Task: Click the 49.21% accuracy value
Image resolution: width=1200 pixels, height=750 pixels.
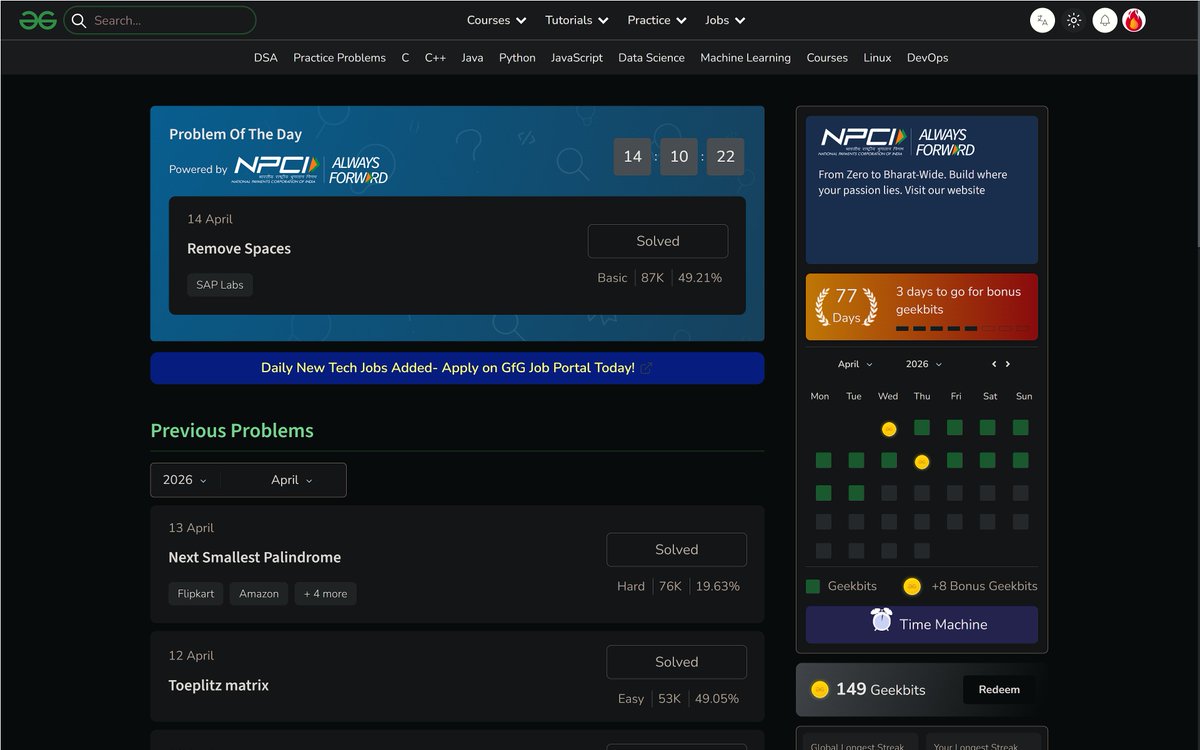Action: (700, 278)
